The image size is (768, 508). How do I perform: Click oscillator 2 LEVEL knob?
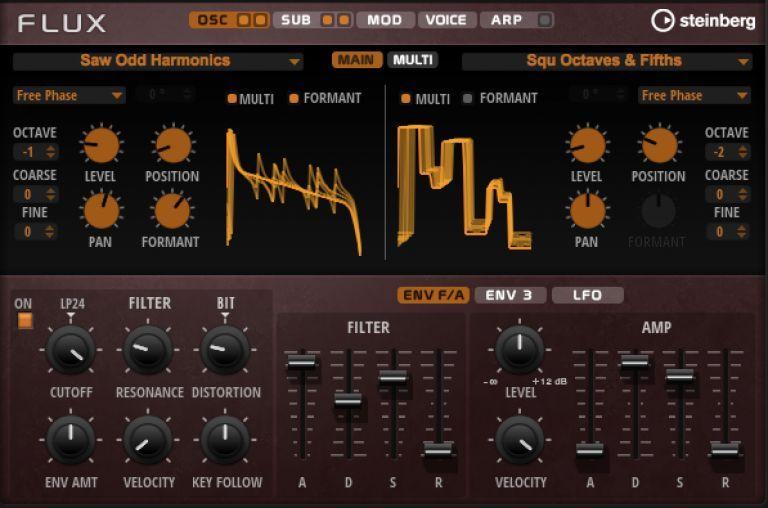588,145
